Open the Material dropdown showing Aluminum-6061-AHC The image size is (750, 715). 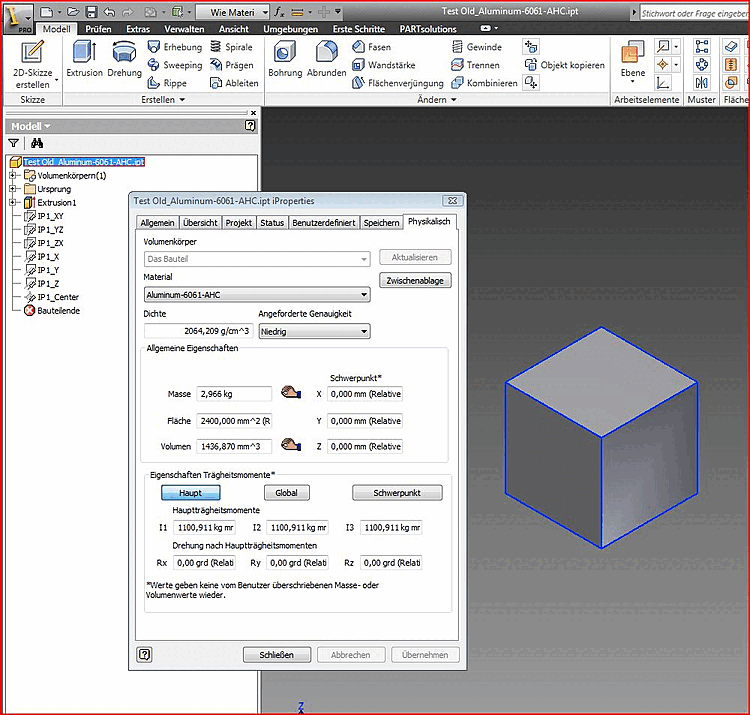pyautogui.click(x=257, y=295)
